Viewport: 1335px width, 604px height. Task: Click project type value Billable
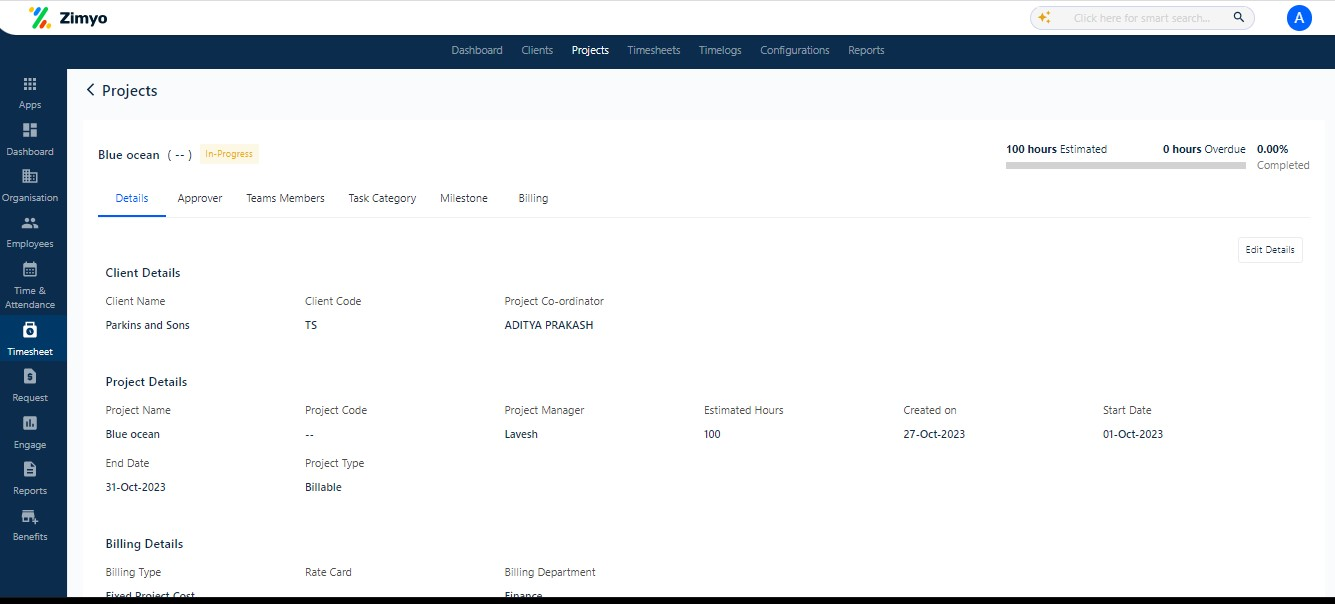[x=323, y=487]
